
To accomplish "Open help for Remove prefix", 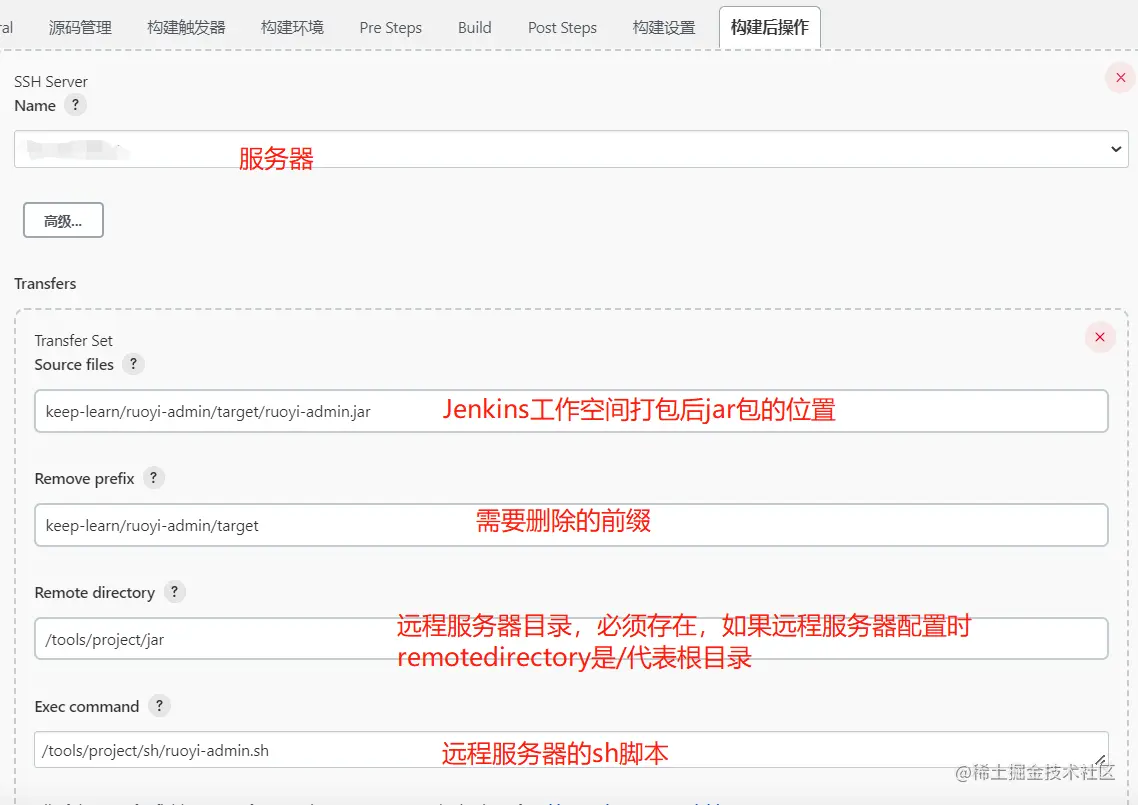I will click(154, 478).
